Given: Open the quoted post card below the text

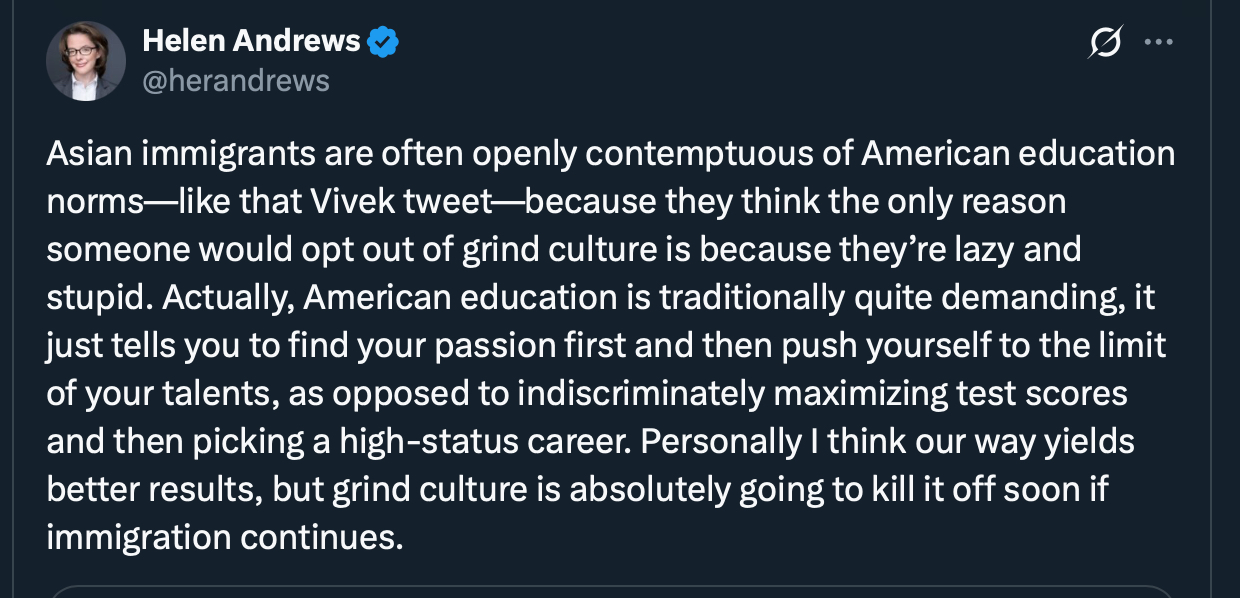Looking at the screenshot, I should point(610,591).
